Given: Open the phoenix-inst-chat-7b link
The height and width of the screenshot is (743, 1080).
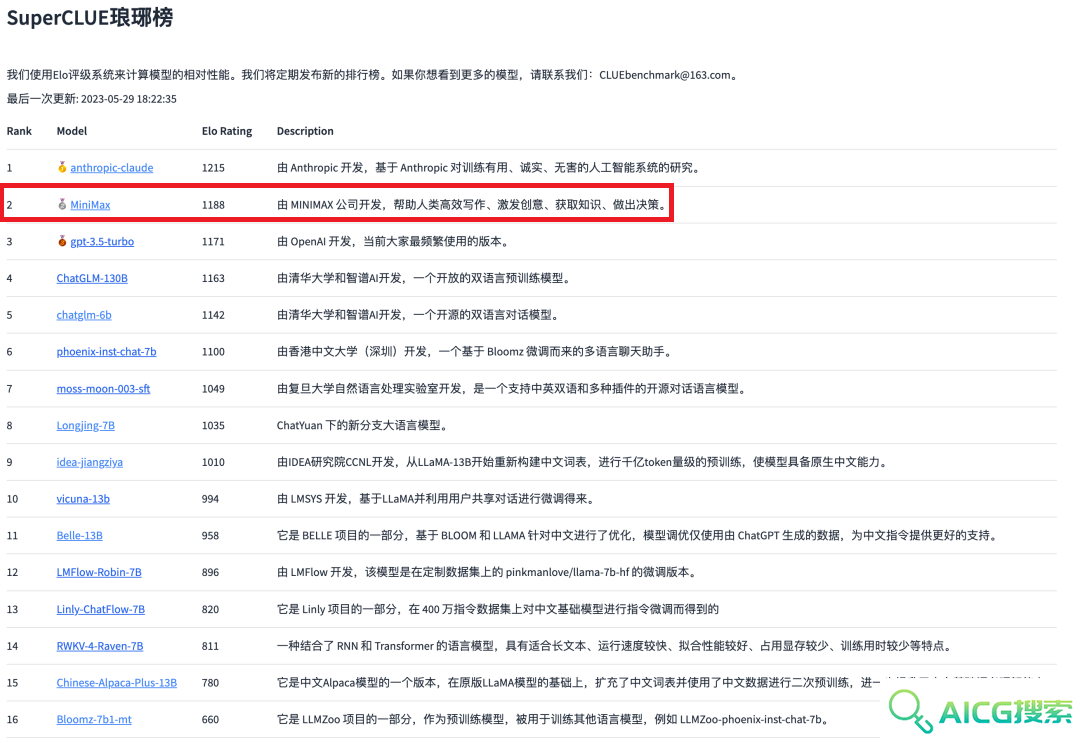Looking at the screenshot, I should point(106,351).
